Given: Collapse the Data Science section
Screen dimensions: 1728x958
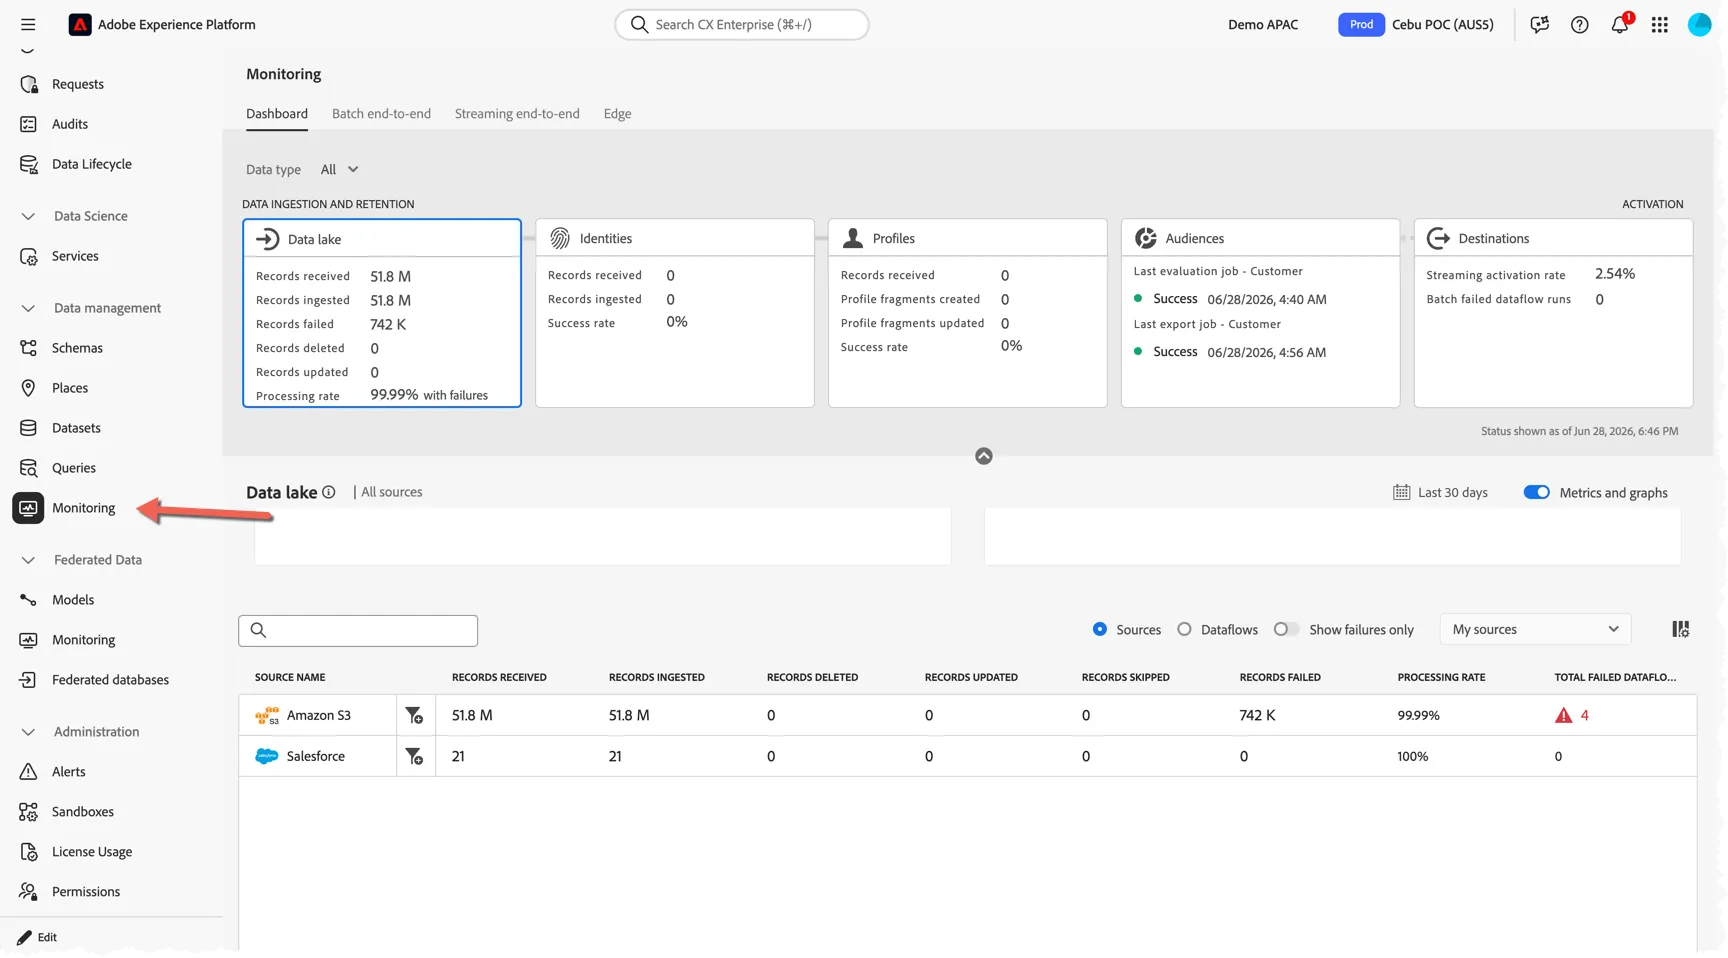Looking at the screenshot, I should coord(28,216).
